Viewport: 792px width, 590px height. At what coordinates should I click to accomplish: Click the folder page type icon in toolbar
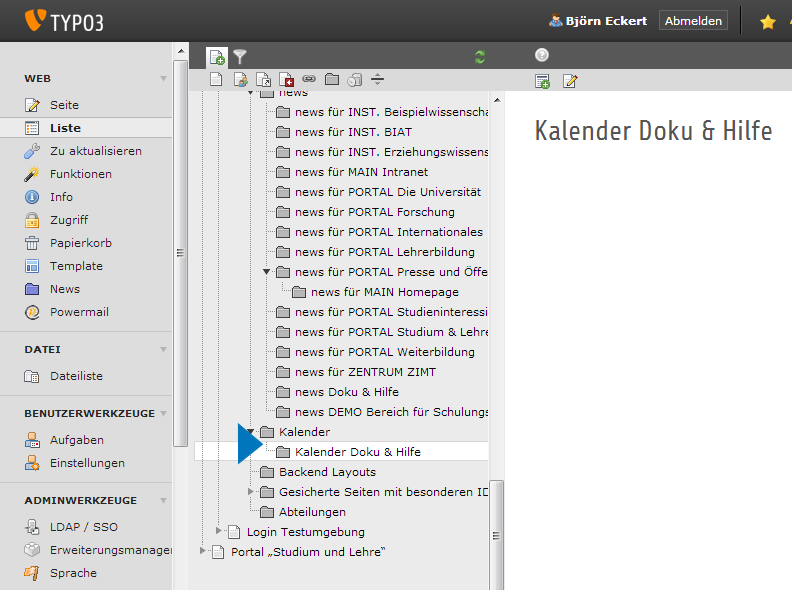[x=332, y=79]
